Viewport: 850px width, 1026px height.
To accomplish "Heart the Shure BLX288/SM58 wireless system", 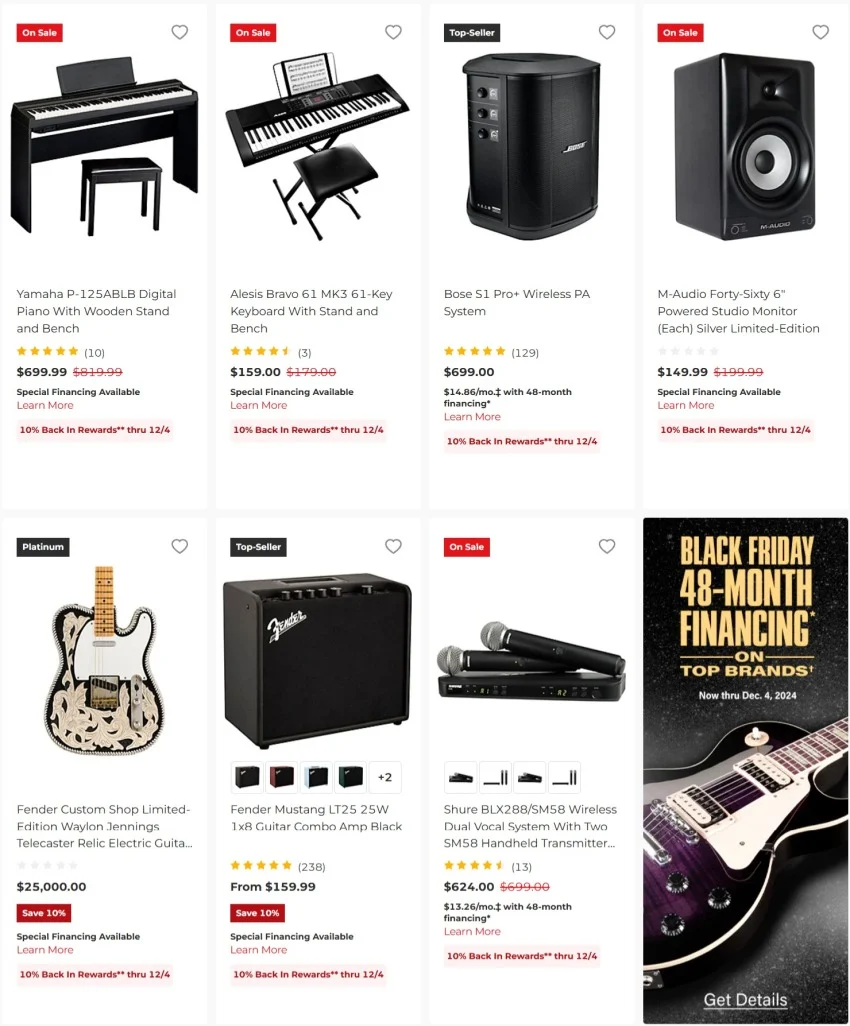I will pyautogui.click(x=607, y=546).
